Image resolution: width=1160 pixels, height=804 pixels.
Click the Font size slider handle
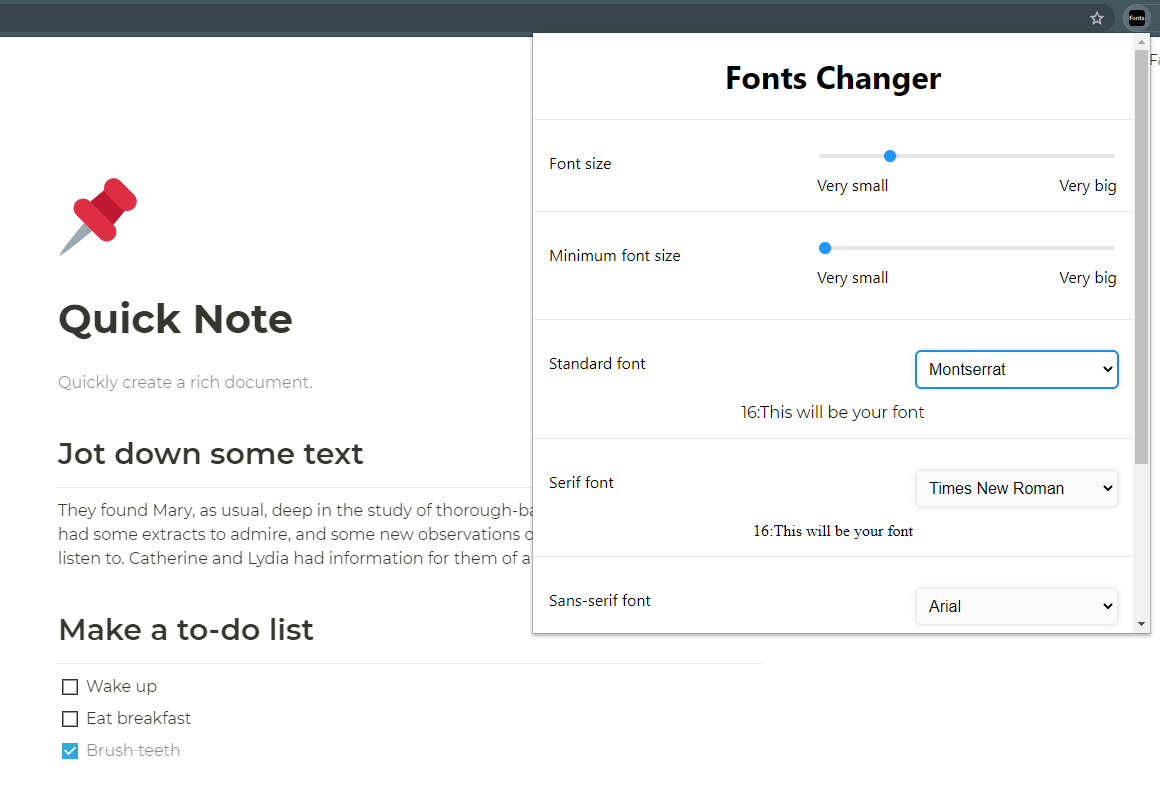[890, 156]
